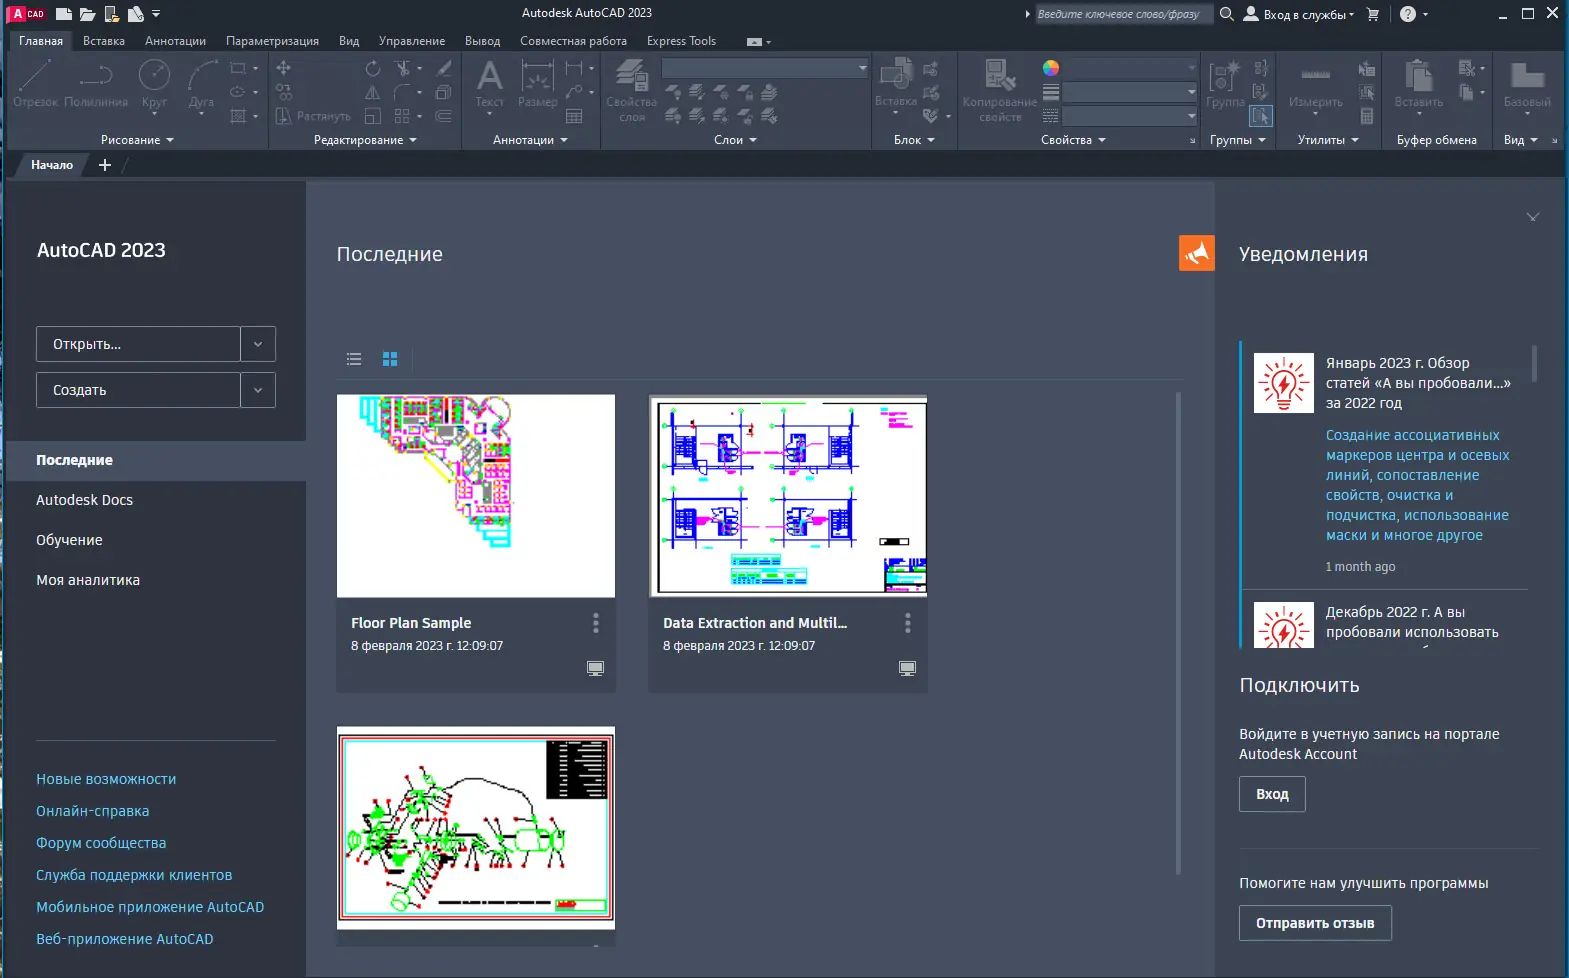This screenshot has height=978, width=1569.
Task: Click the keyword search input field
Action: pyautogui.click(x=1123, y=14)
